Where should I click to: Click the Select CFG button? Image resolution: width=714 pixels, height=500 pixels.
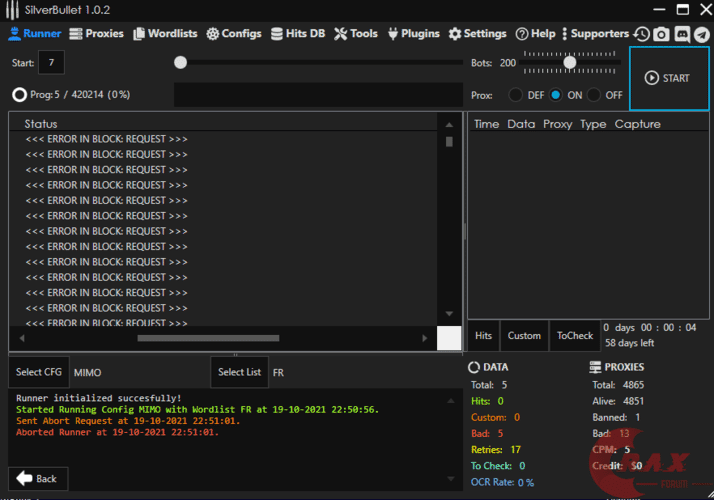[39, 372]
